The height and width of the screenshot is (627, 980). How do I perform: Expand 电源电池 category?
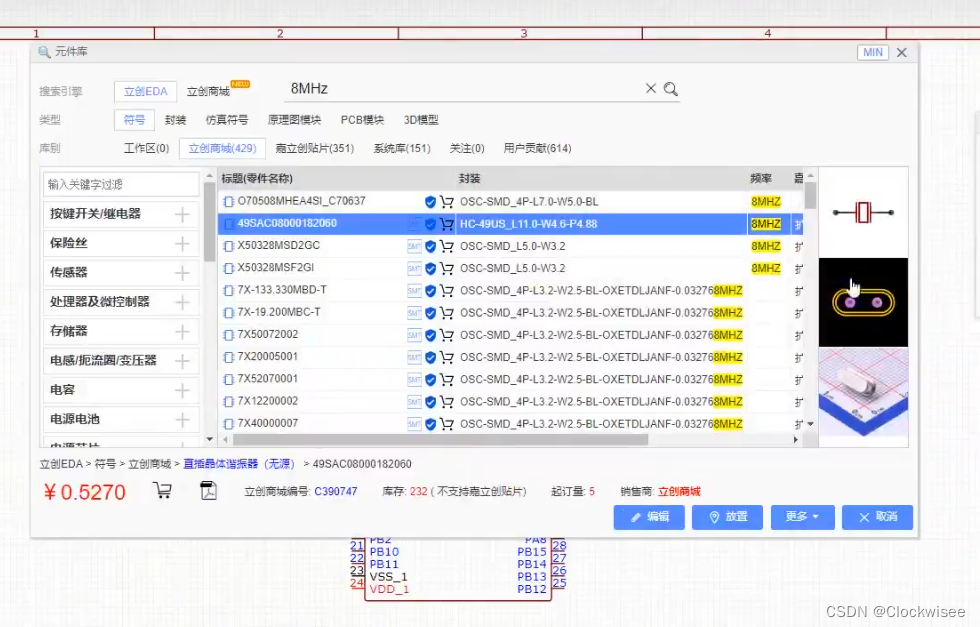182,419
